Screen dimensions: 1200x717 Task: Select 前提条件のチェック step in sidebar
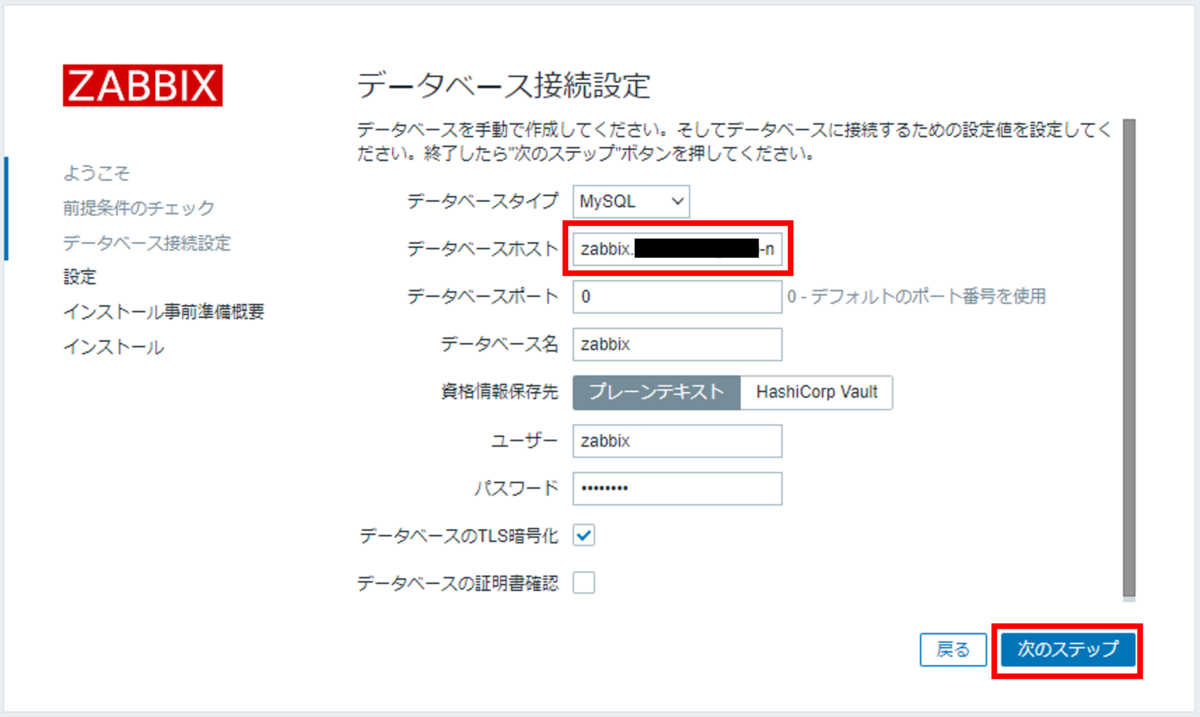point(139,208)
